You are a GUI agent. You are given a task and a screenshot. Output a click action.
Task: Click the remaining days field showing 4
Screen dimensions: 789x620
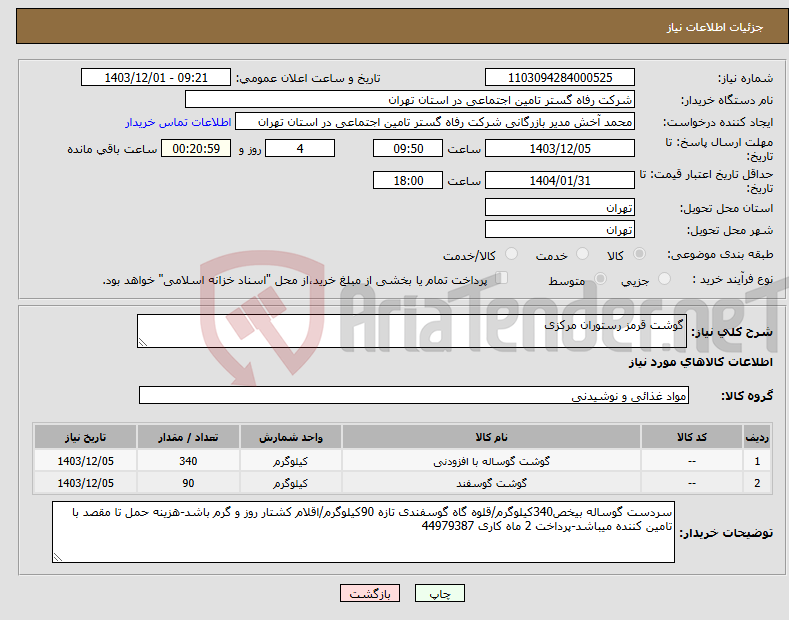(x=300, y=148)
